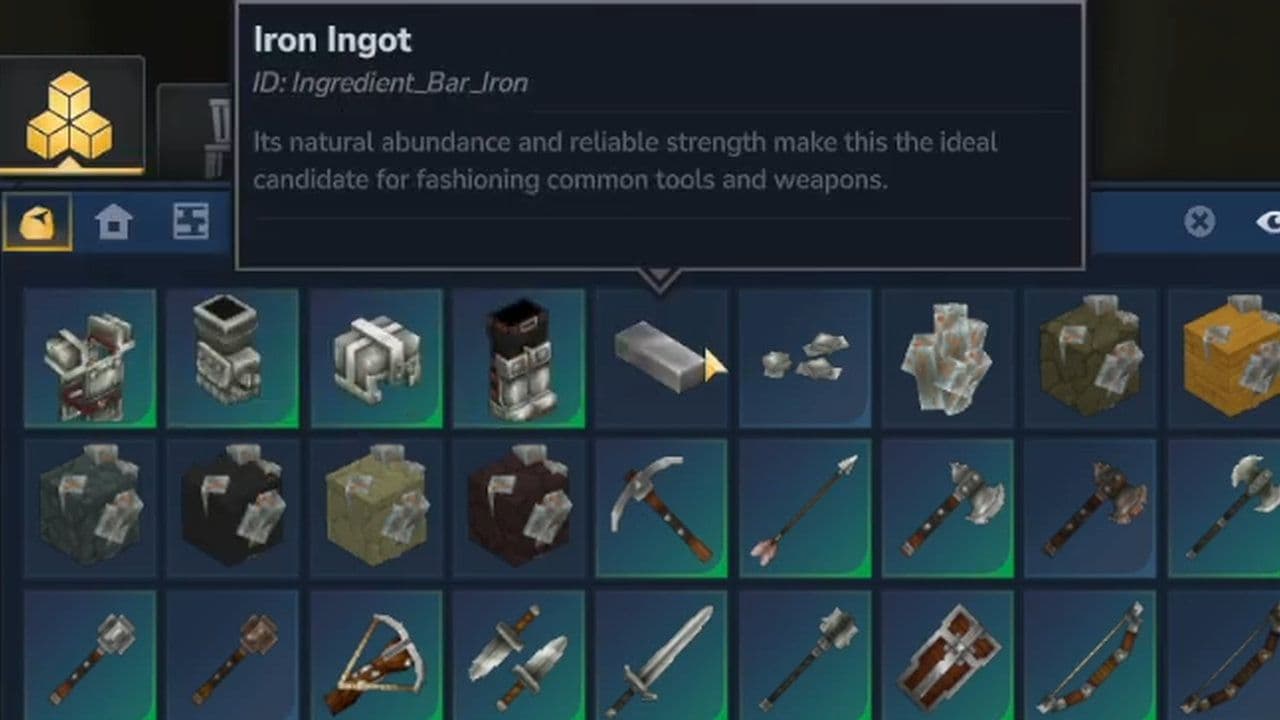This screenshot has height=720, width=1280.
Task: Choose the iron leggings item
Action: coord(518,359)
